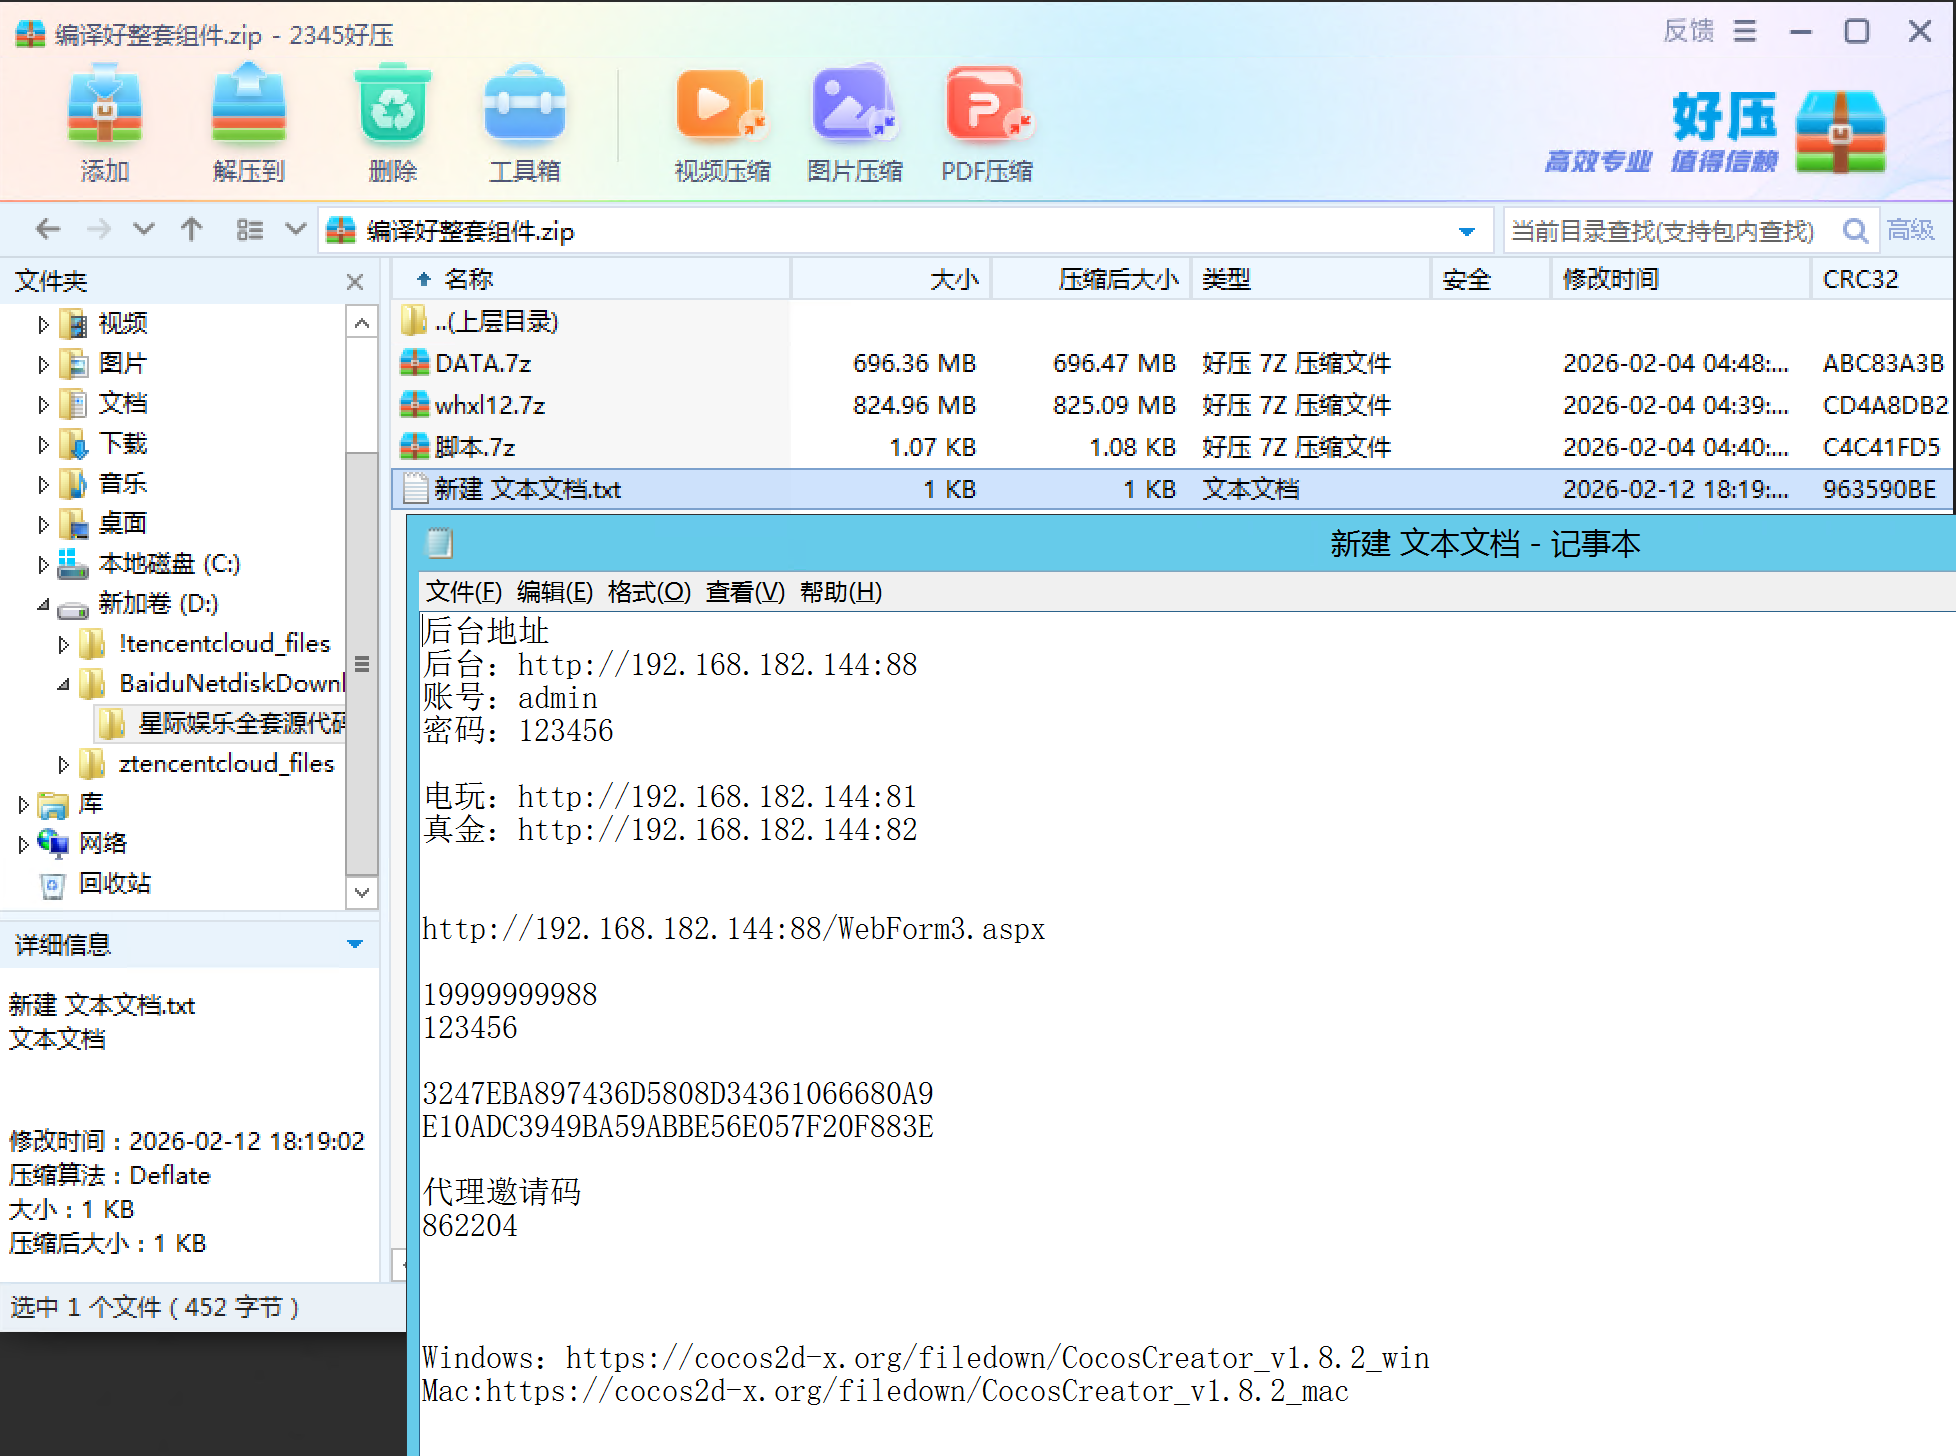
Task: Select the DATA.7z archive file
Action: [x=1173, y=363]
